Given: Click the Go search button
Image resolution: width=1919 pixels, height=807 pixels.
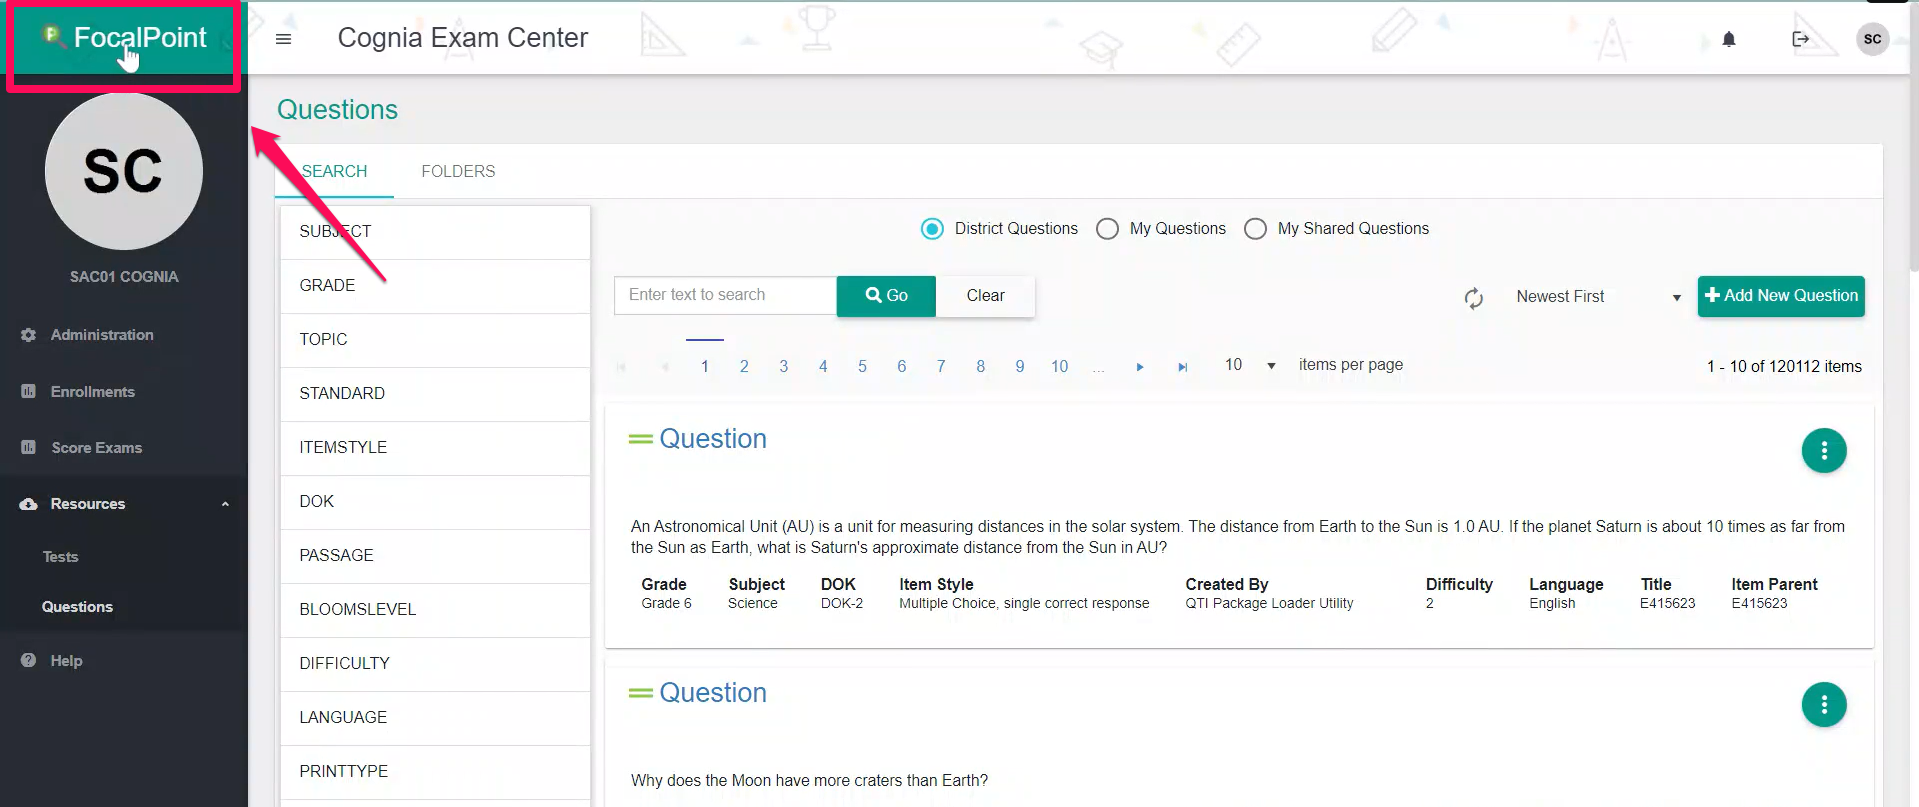Looking at the screenshot, I should click(x=886, y=296).
